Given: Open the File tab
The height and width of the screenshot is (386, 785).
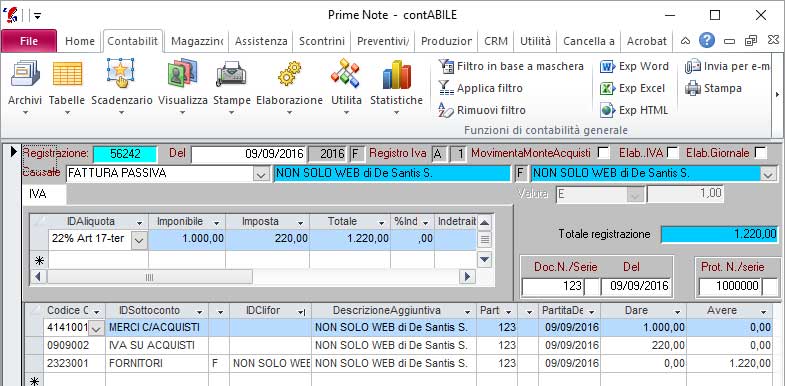Looking at the screenshot, I should tap(29, 41).
